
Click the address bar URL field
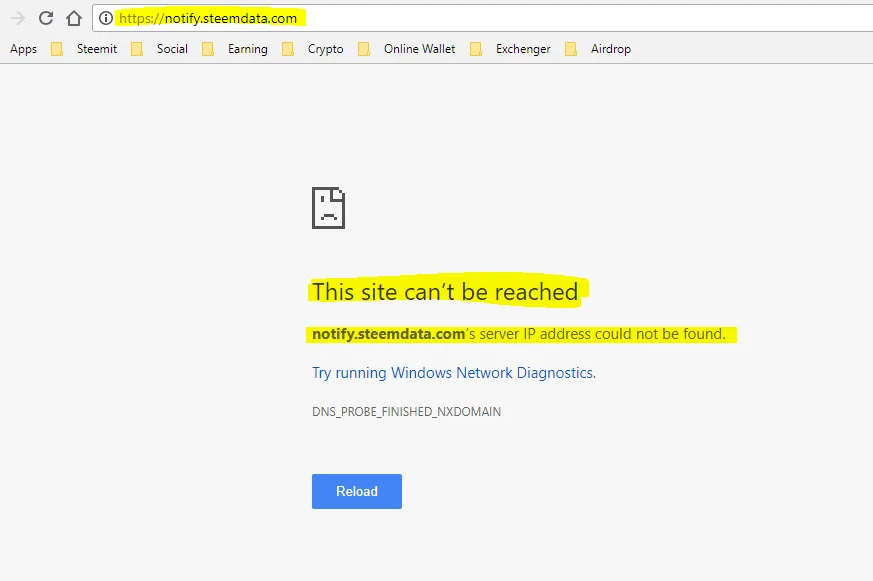483,18
